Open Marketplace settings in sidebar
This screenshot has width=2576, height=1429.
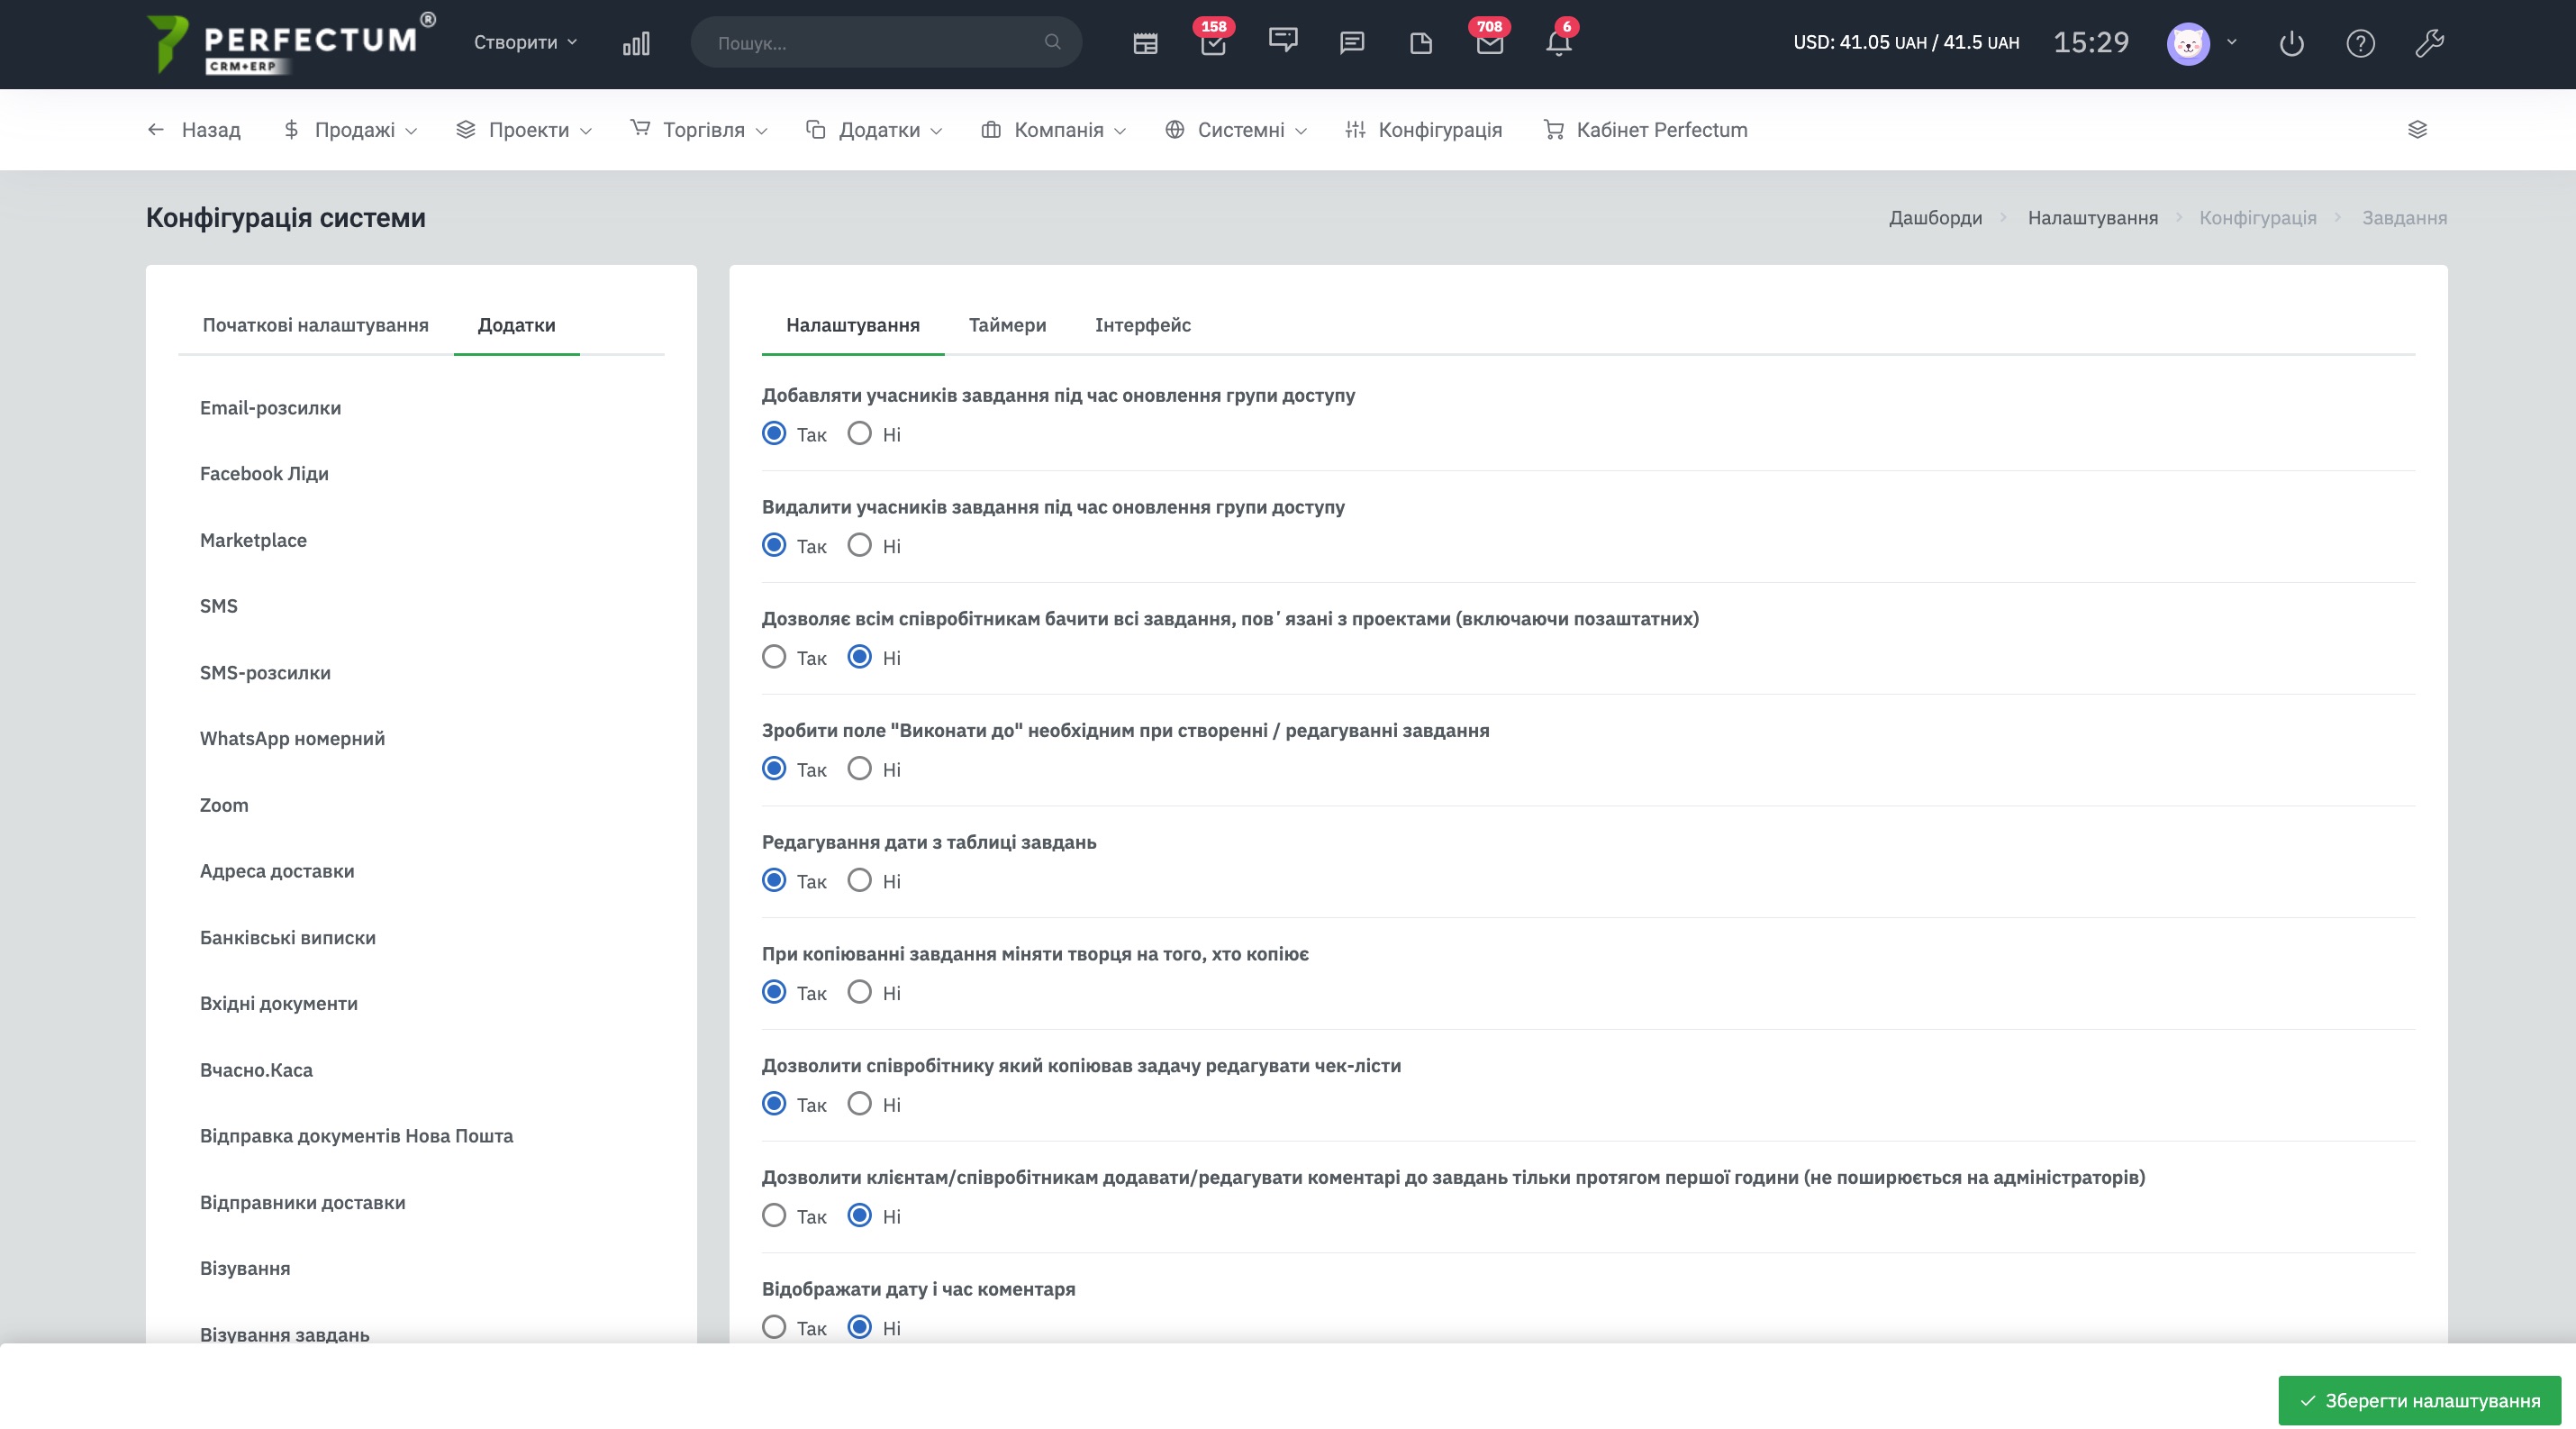coord(253,540)
